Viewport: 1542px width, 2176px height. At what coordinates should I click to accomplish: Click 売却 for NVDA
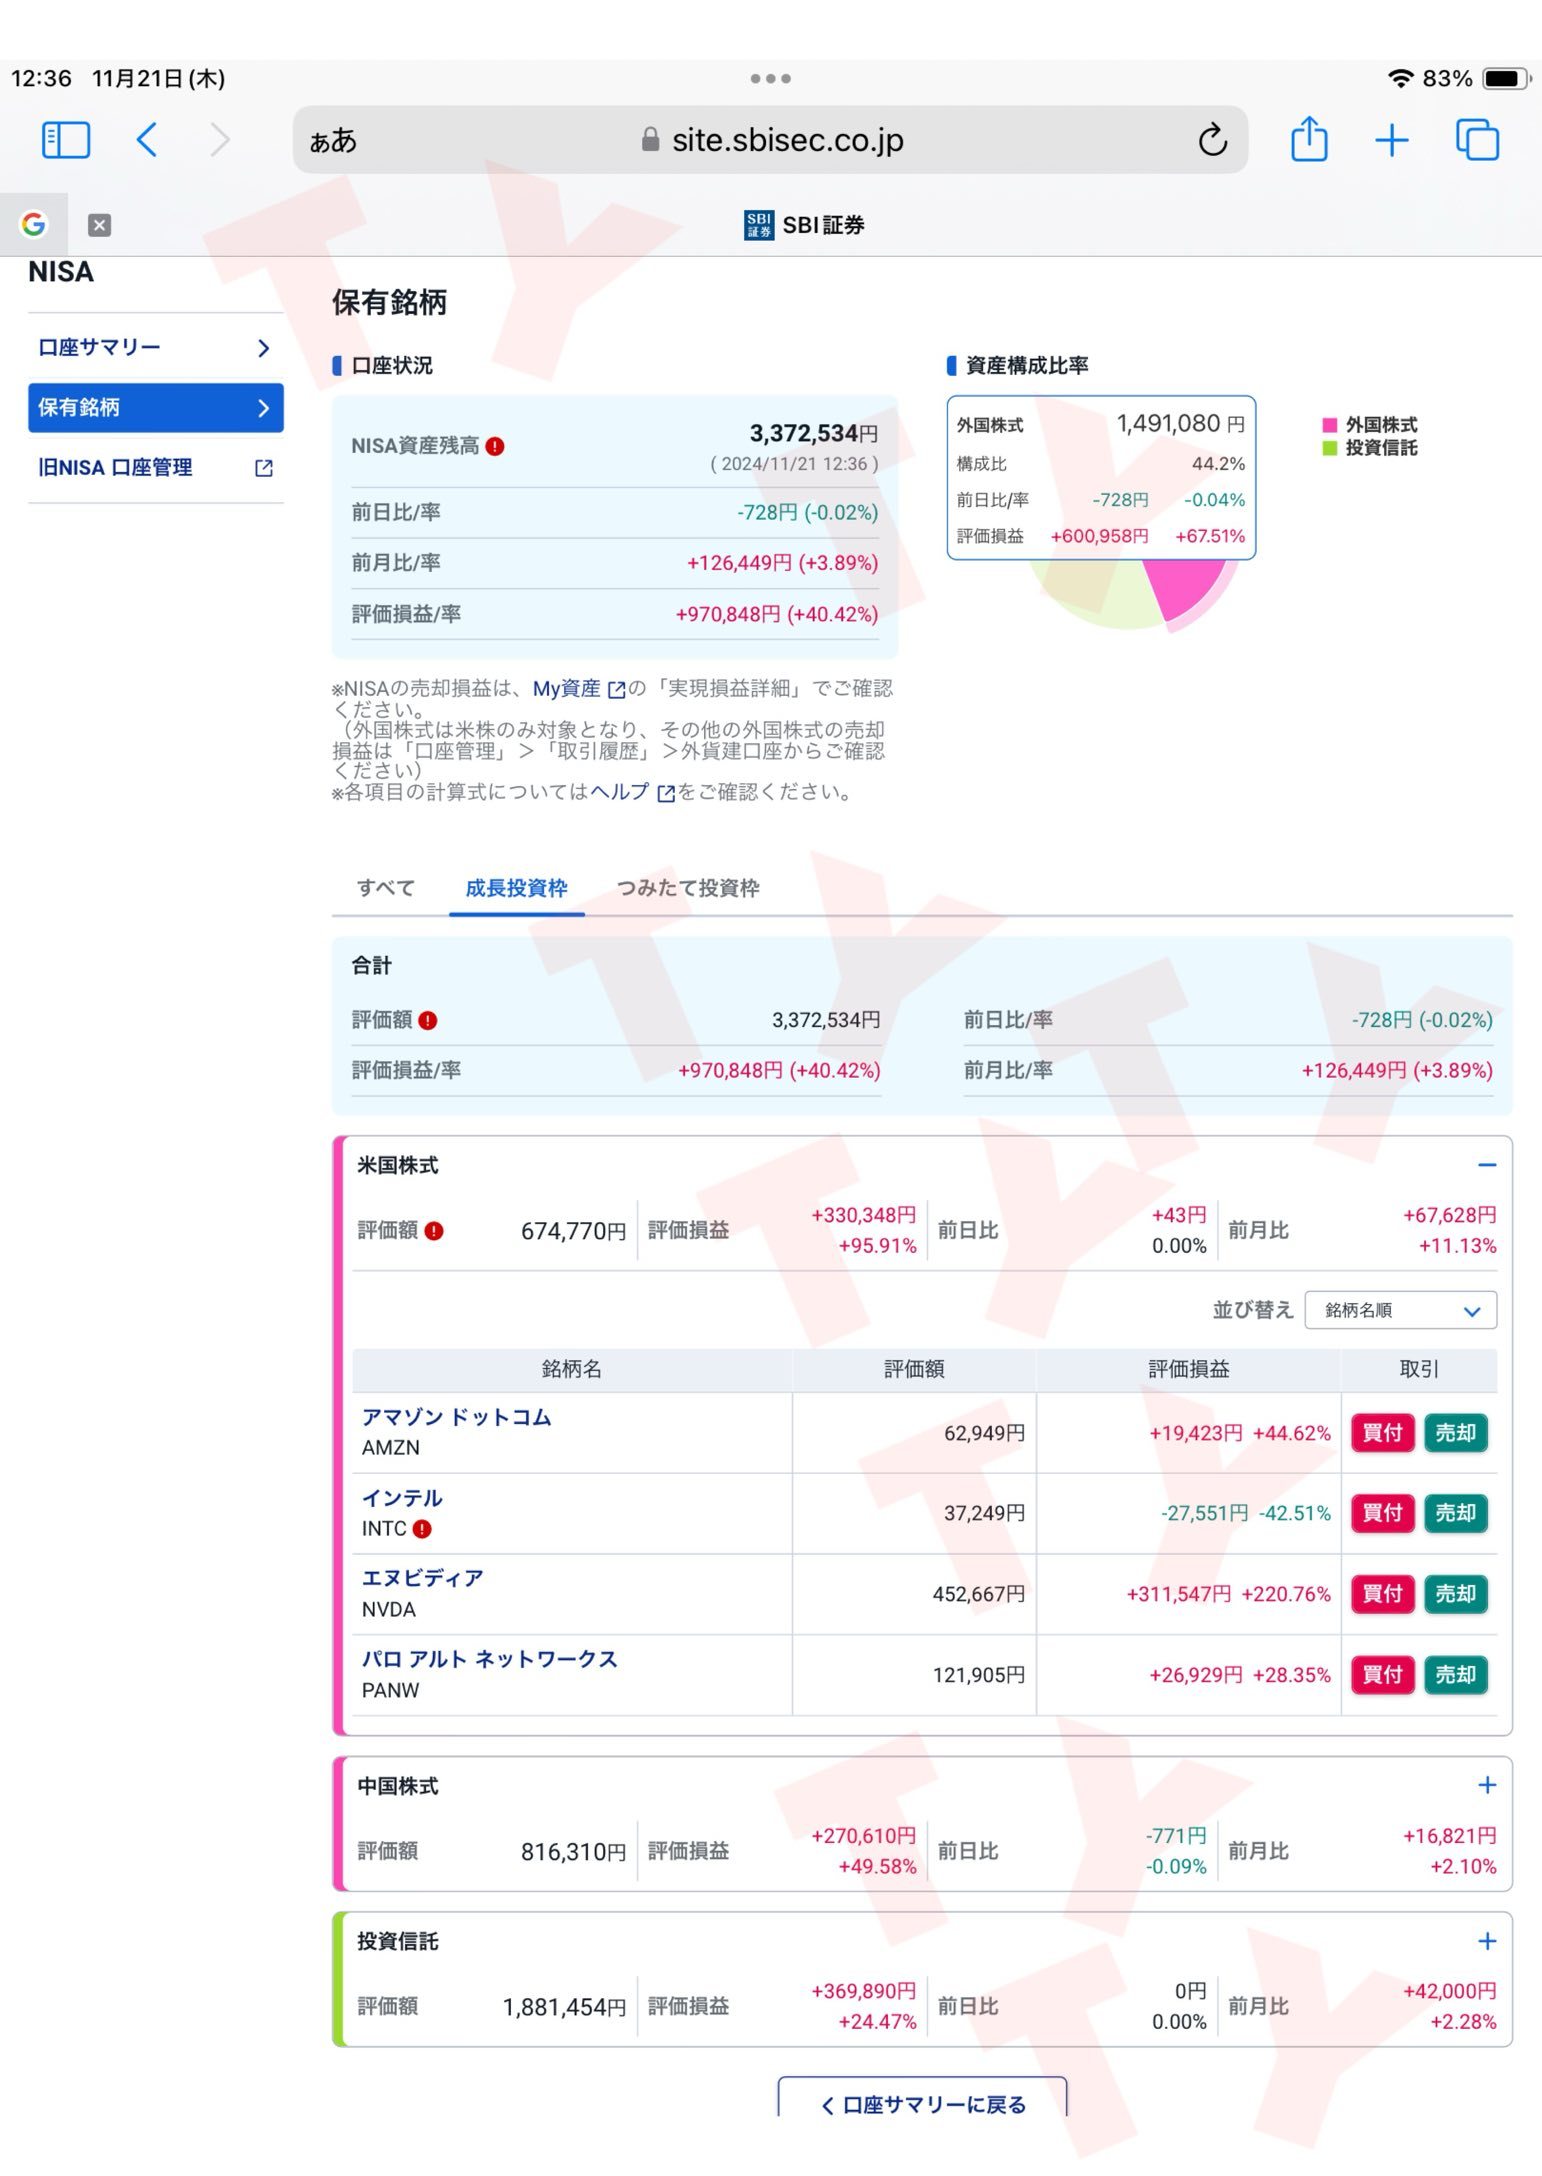point(1455,1594)
